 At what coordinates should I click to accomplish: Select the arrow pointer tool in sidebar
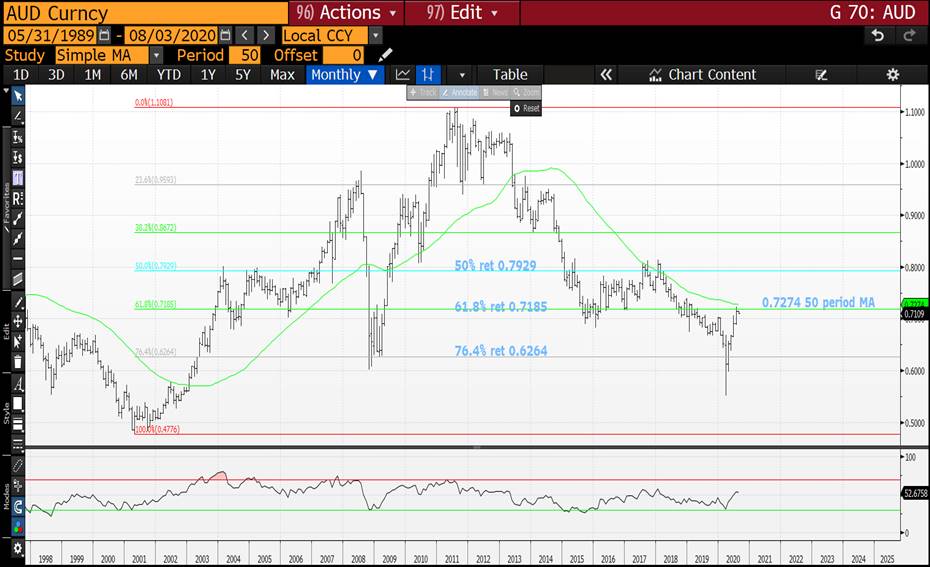tap(17, 96)
